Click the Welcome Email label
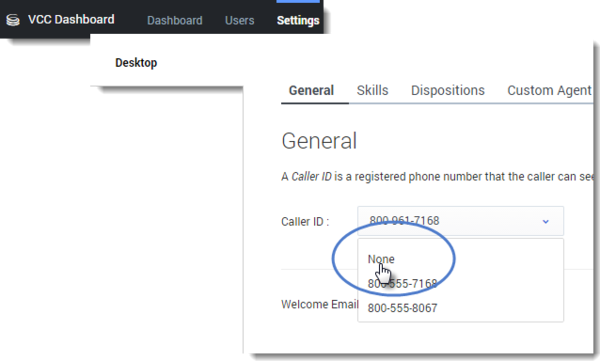Screen dimensions: 600x361 320,304
